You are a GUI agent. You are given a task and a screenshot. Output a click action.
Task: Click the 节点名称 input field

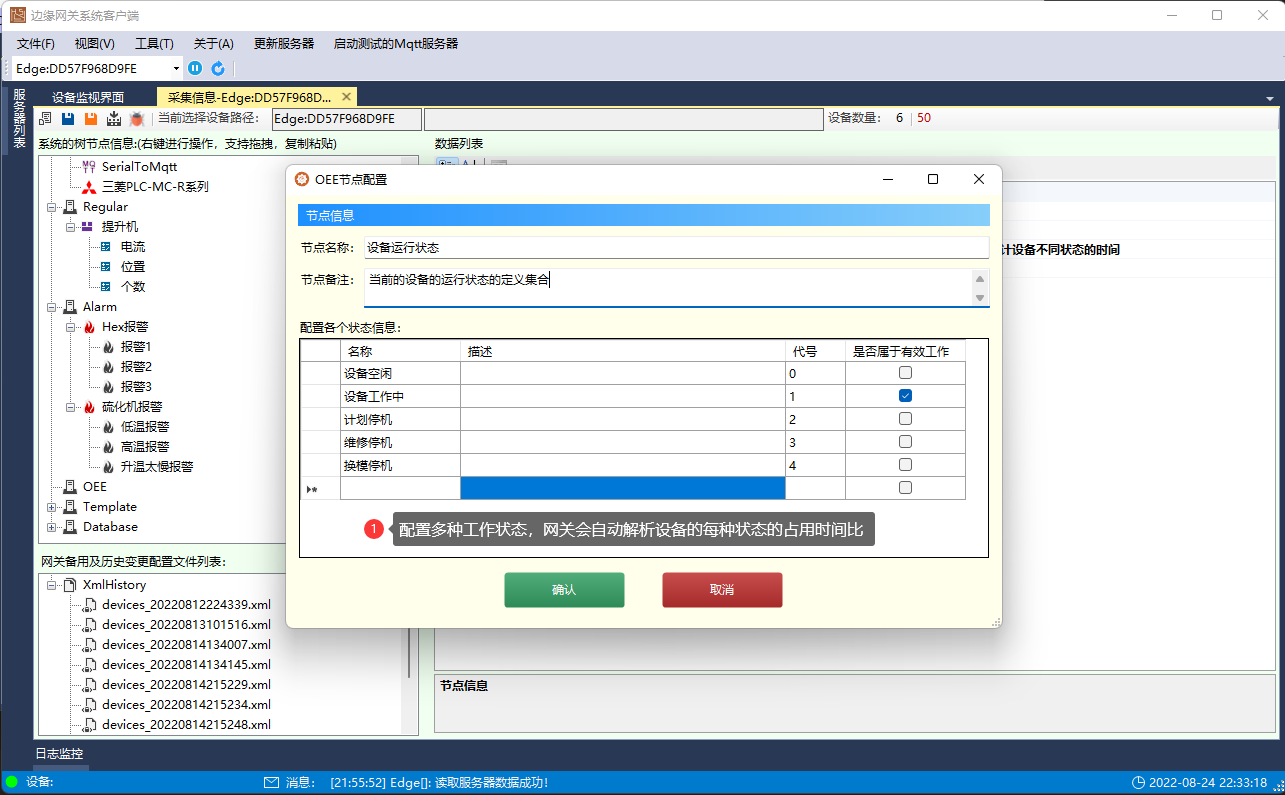676,247
